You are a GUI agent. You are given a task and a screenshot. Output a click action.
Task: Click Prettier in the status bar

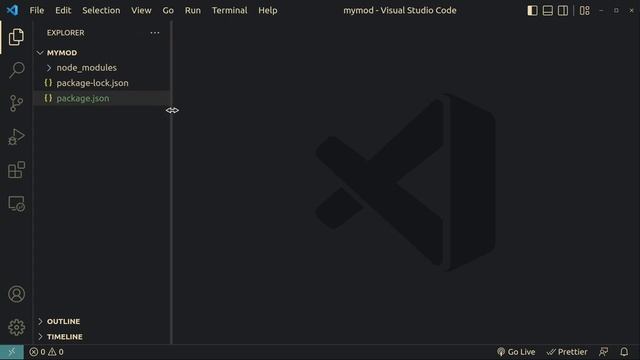[567, 352]
